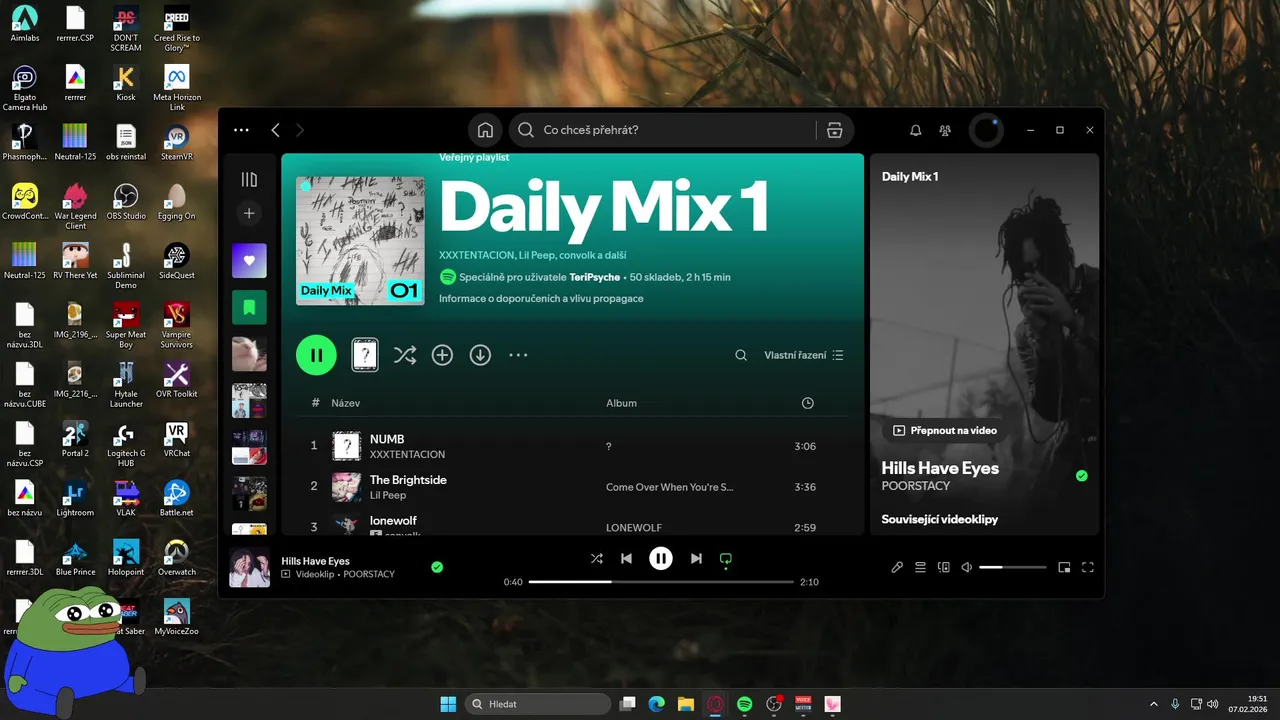
Task: Open Liked Songs in sidebar
Action: pos(249,260)
